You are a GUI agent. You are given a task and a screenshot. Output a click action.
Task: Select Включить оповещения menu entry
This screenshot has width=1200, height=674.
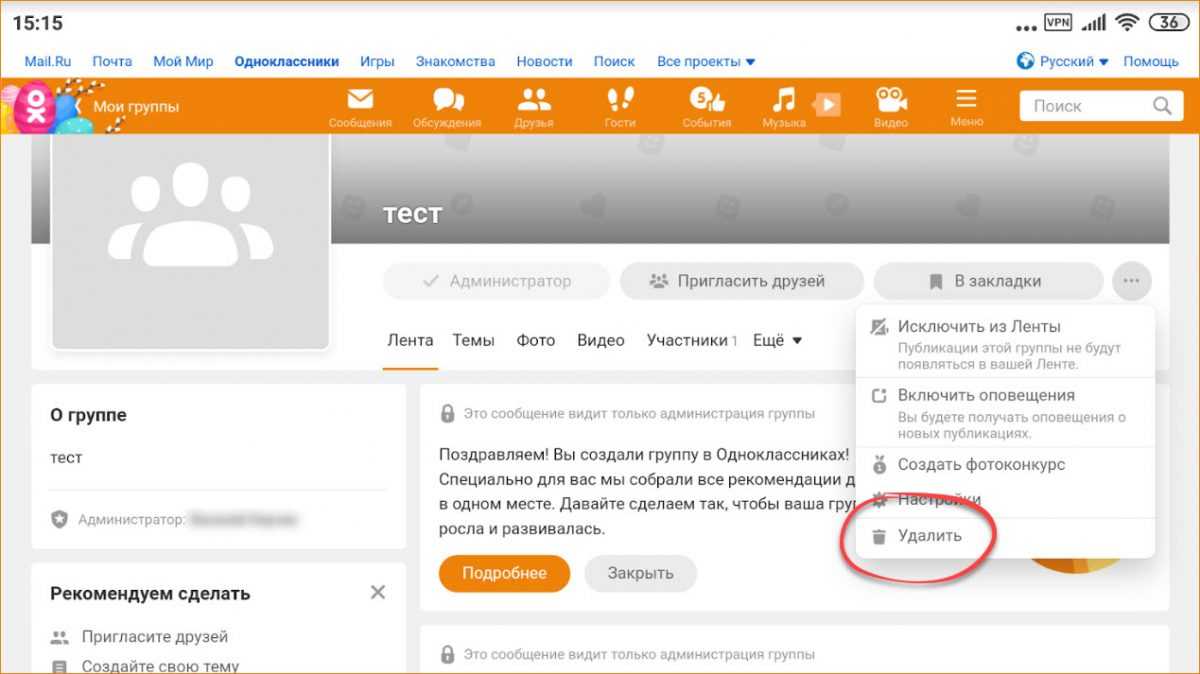pyautogui.click(x=1005, y=412)
